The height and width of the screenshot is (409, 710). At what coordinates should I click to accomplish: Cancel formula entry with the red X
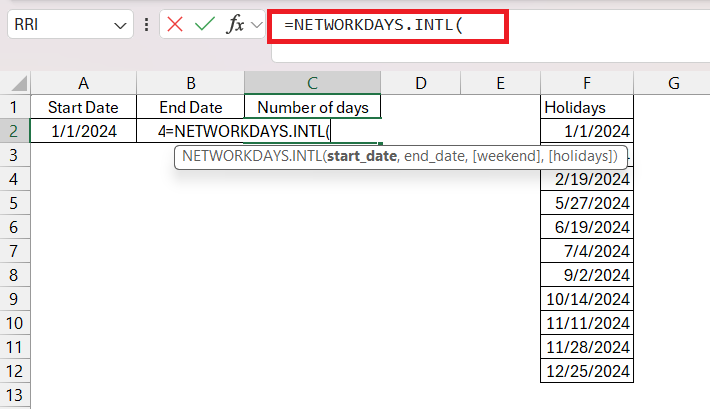[175, 24]
